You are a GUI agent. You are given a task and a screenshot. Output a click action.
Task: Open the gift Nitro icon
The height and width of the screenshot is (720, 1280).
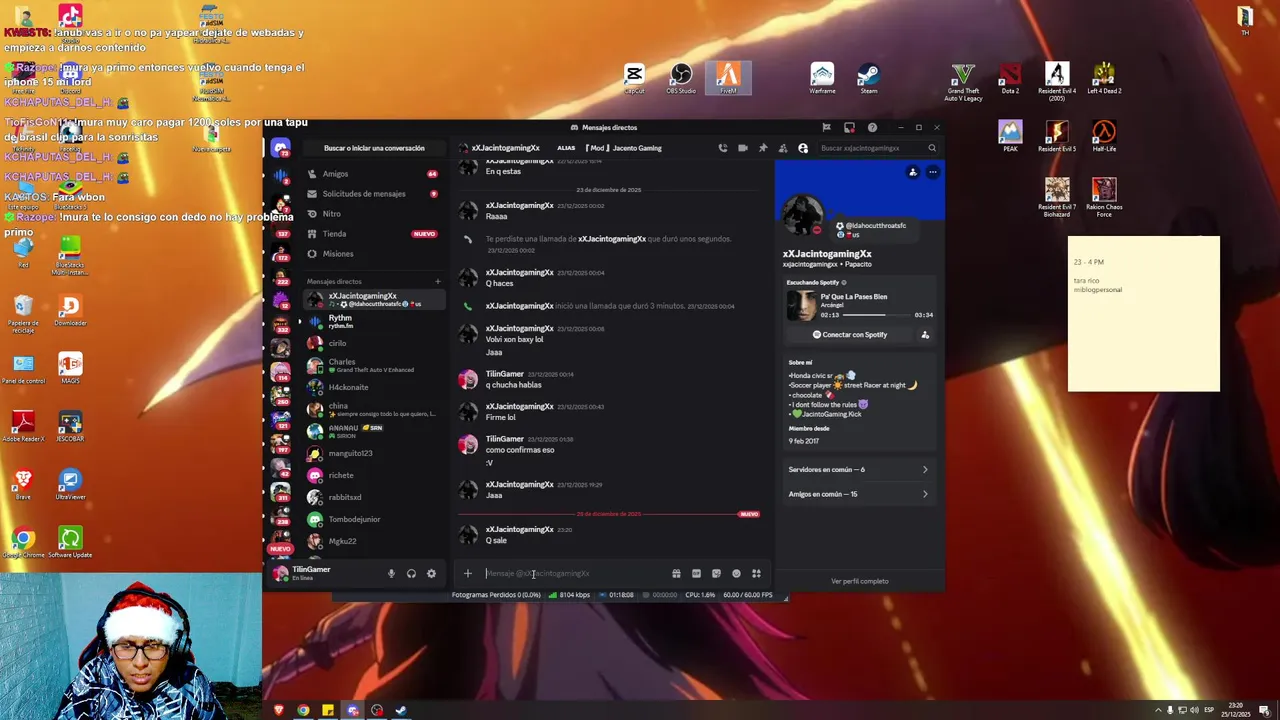[676, 574]
